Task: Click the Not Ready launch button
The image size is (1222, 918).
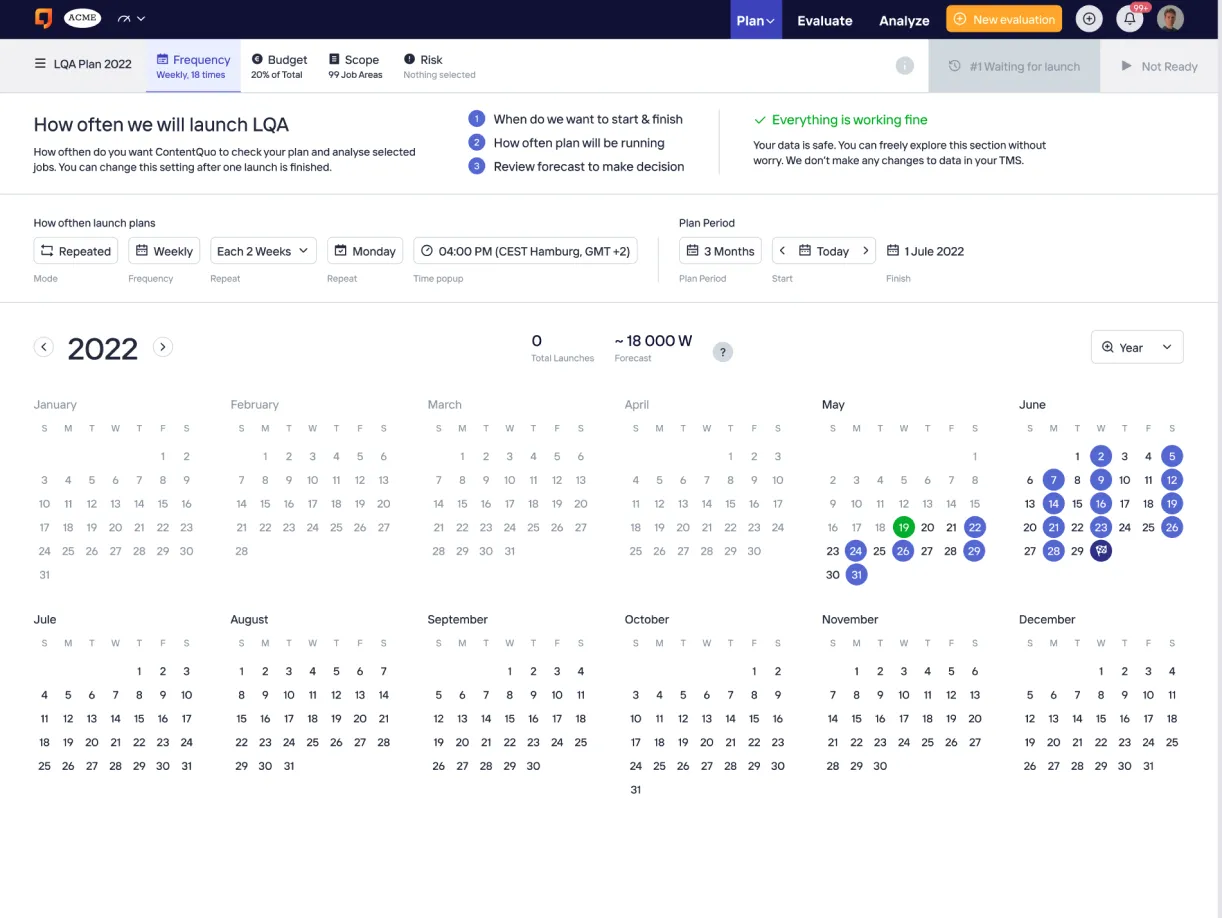Action: [x=1160, y=66]
